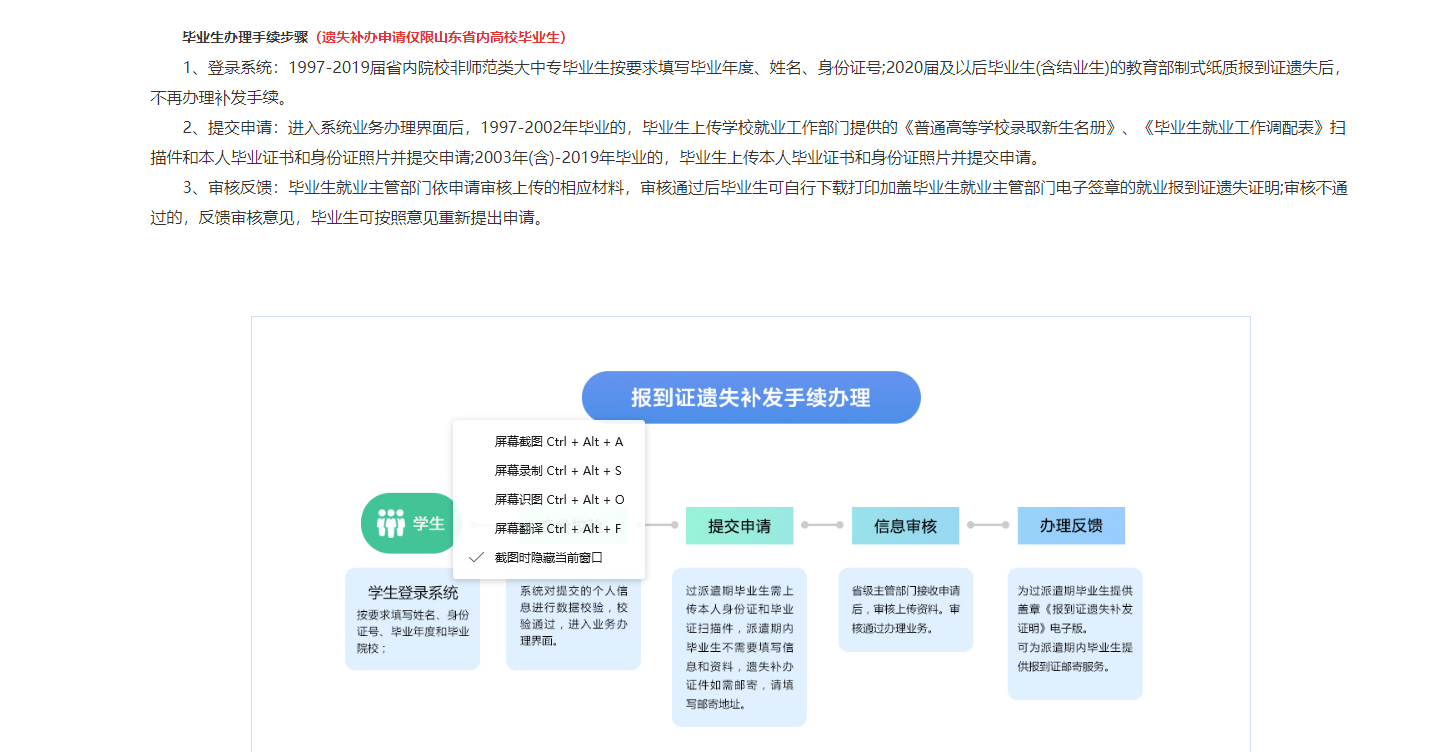Select 屏幕截图 Ctrl+Alt+A from context menu
Screen dimensions: 1455x752
[558, 441]
